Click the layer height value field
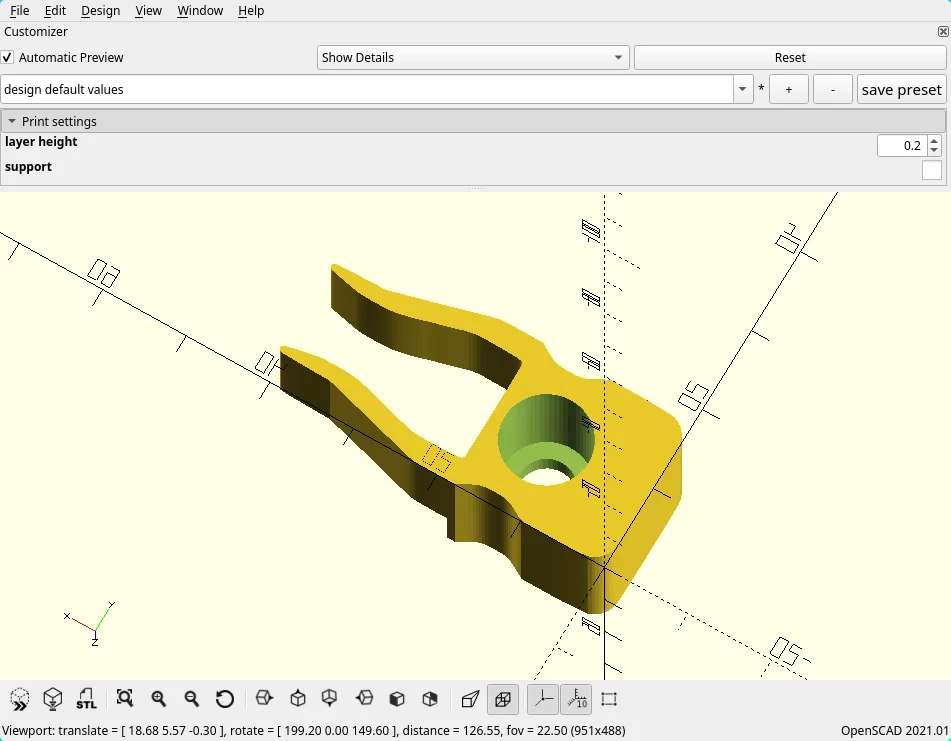951x741 pixels. [x=902, y=146]
